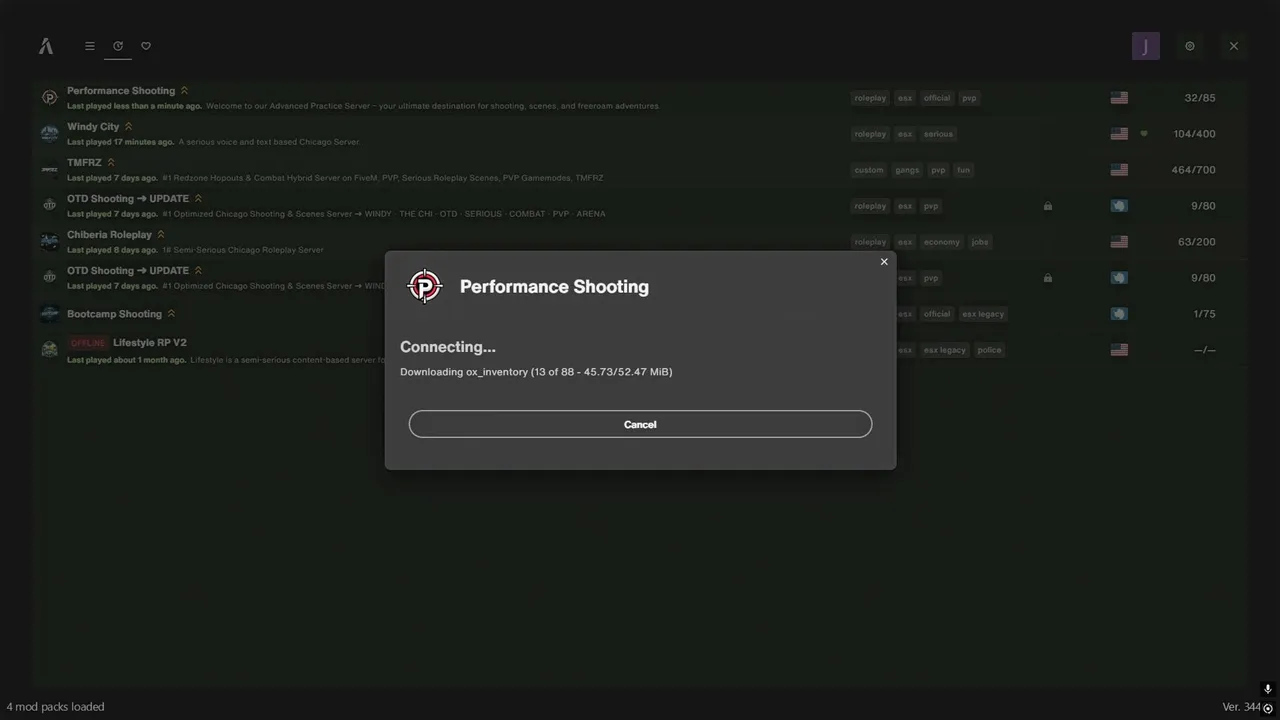The image size is (1280, 720).
Task: Open the settings gear icon
Action: [x=1190, y=46]
